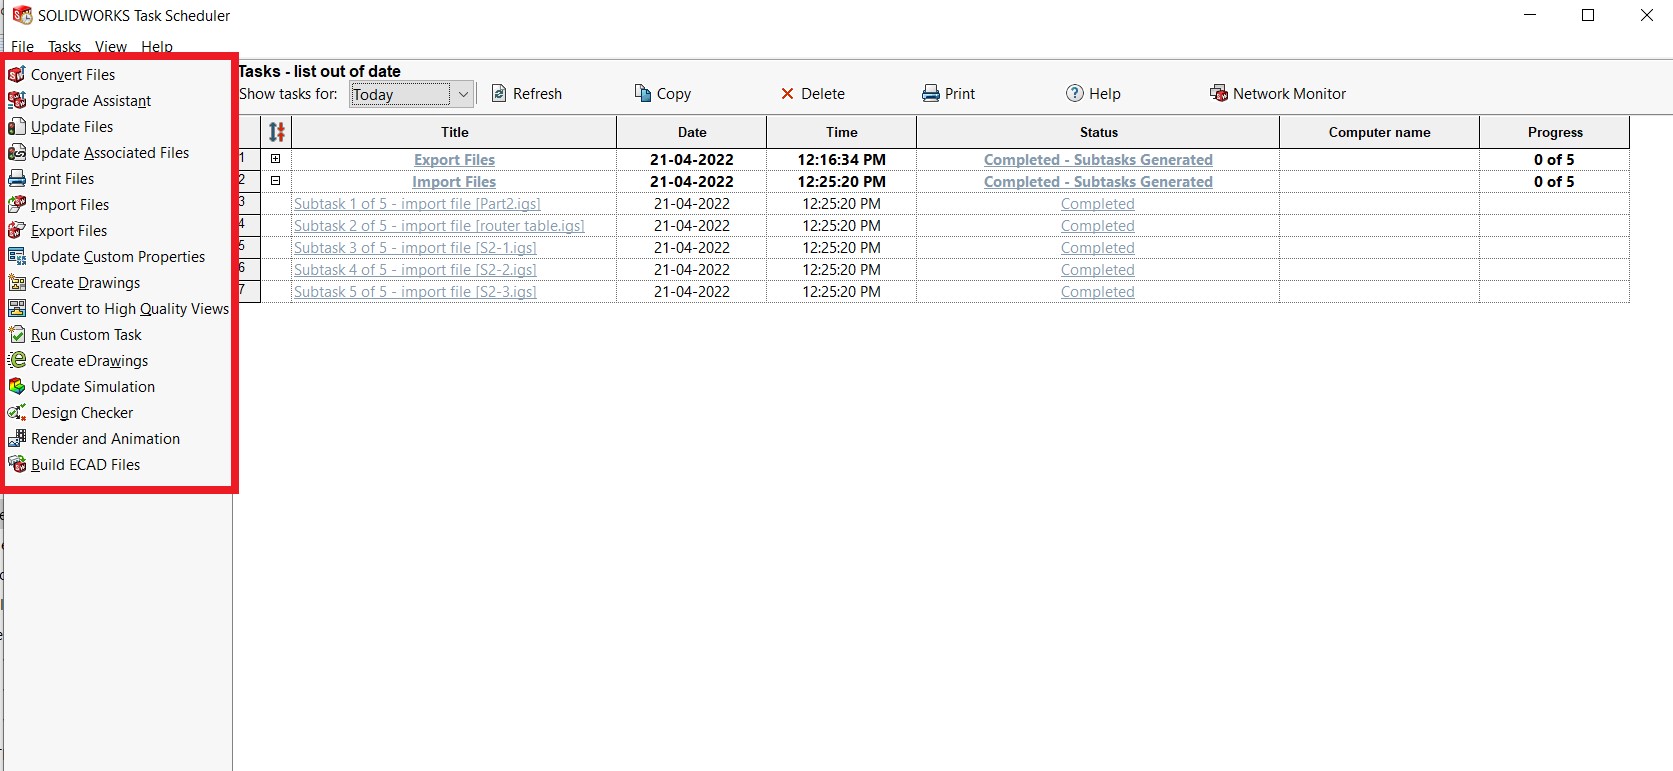Viewport: 1673px width, 771px height.
Task: Open the View menu
Action: (111, 47)
